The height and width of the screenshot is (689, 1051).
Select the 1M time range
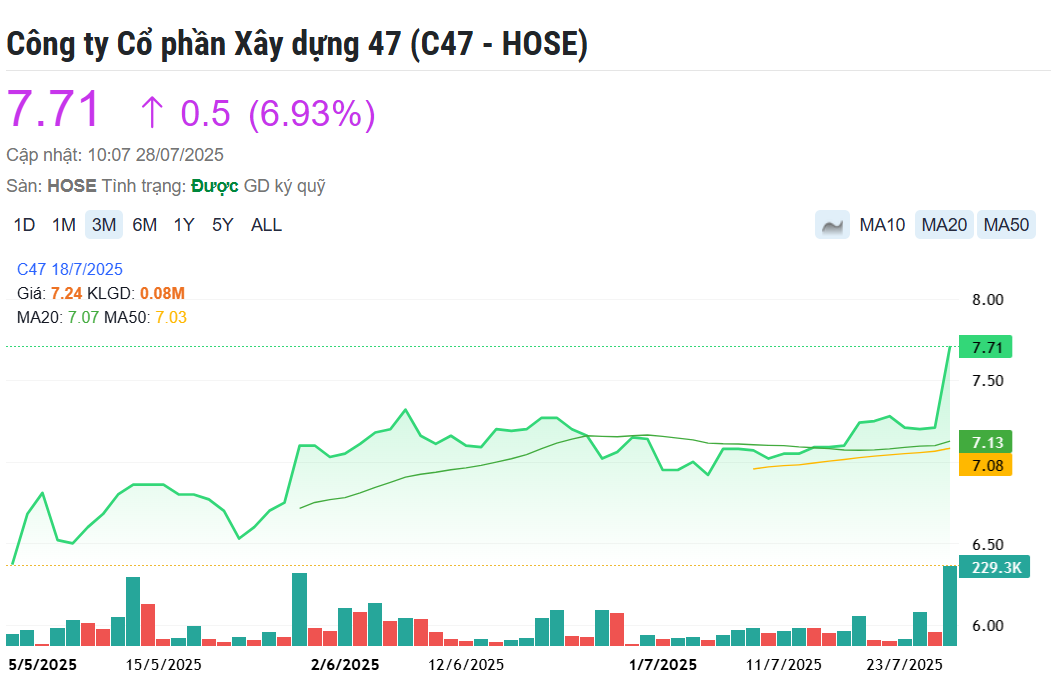[x=64, y=225]
